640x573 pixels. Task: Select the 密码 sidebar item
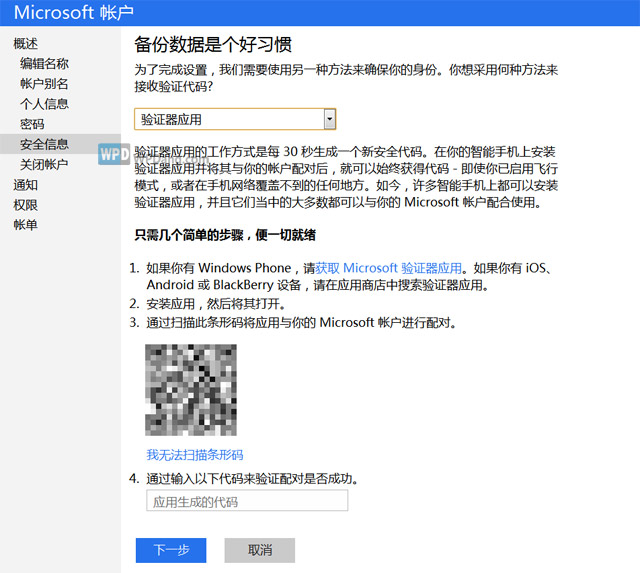coord(32,124)
